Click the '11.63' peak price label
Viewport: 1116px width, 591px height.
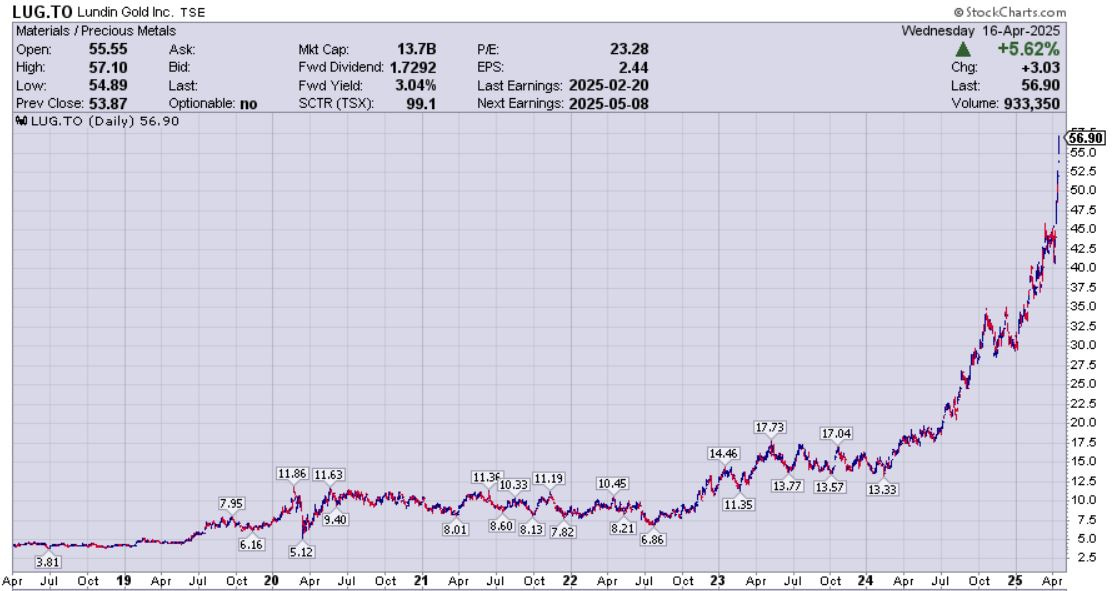click(329, 474)
